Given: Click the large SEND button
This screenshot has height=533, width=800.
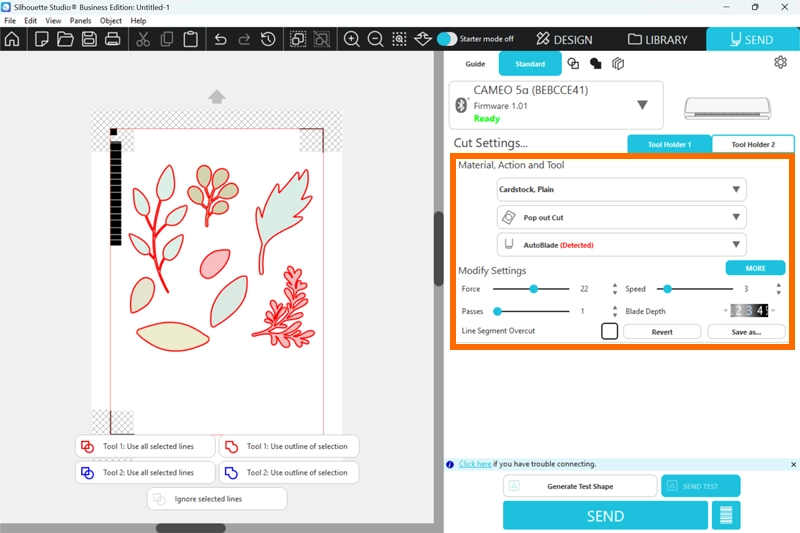Looking at the screenshot, I should click(x=604, y=516).
